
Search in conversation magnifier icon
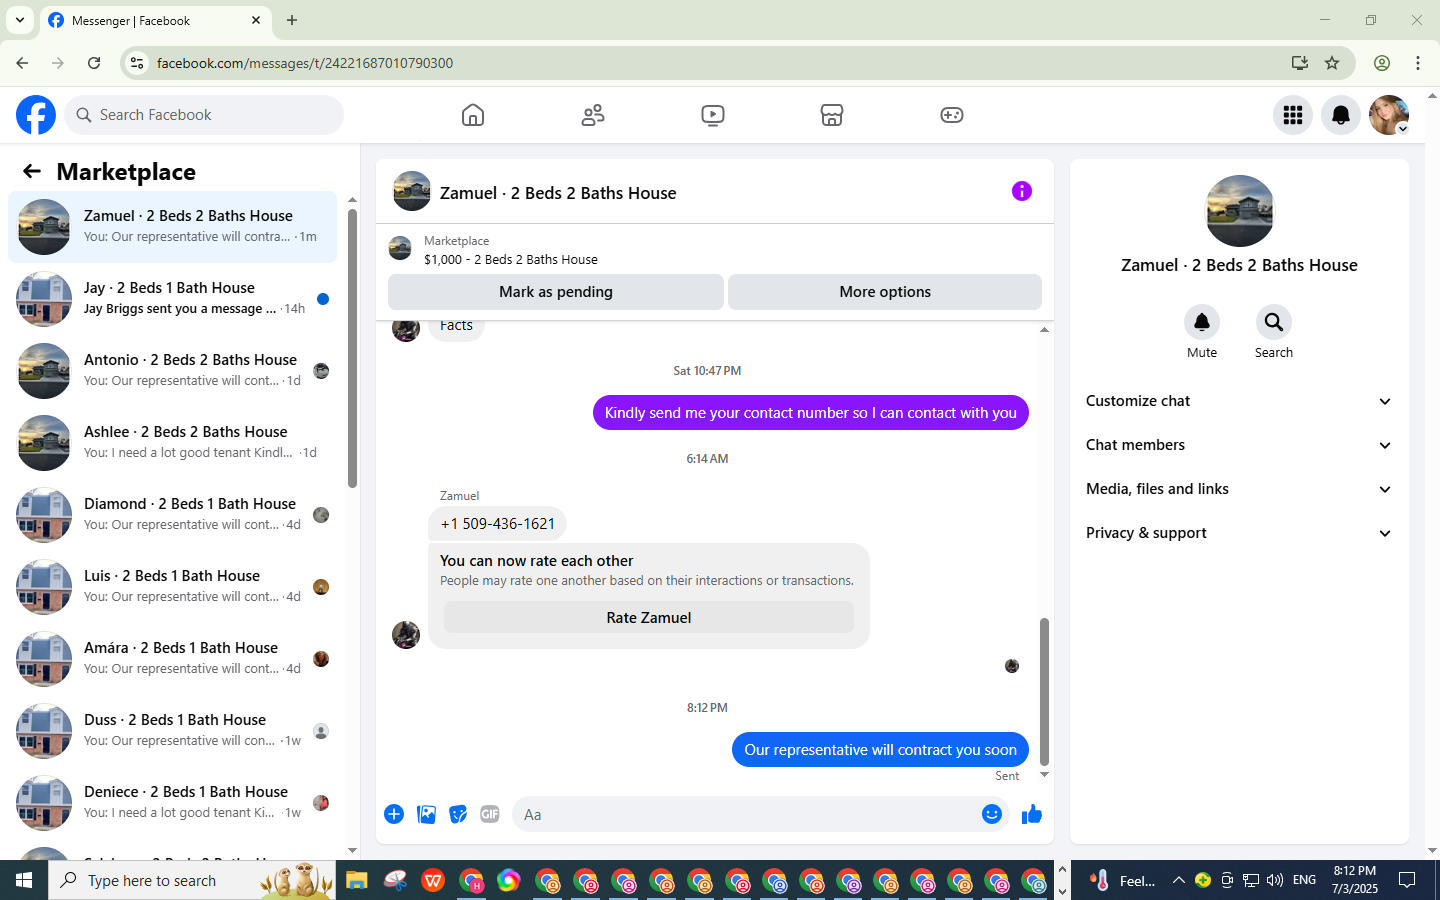tap(1274, 322)
